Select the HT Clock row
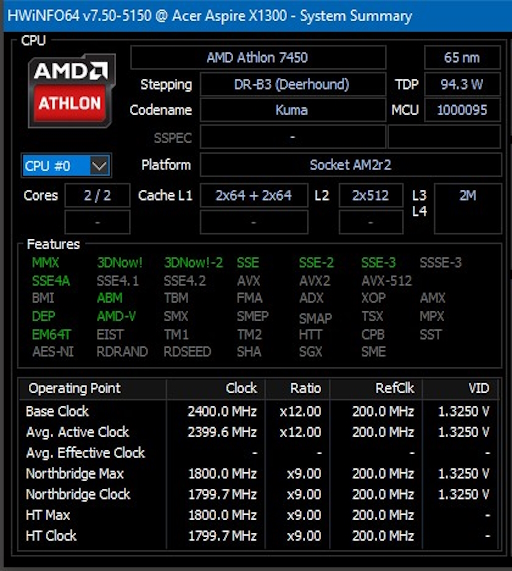This screenshot has width=512, height=571. [259, 536]
